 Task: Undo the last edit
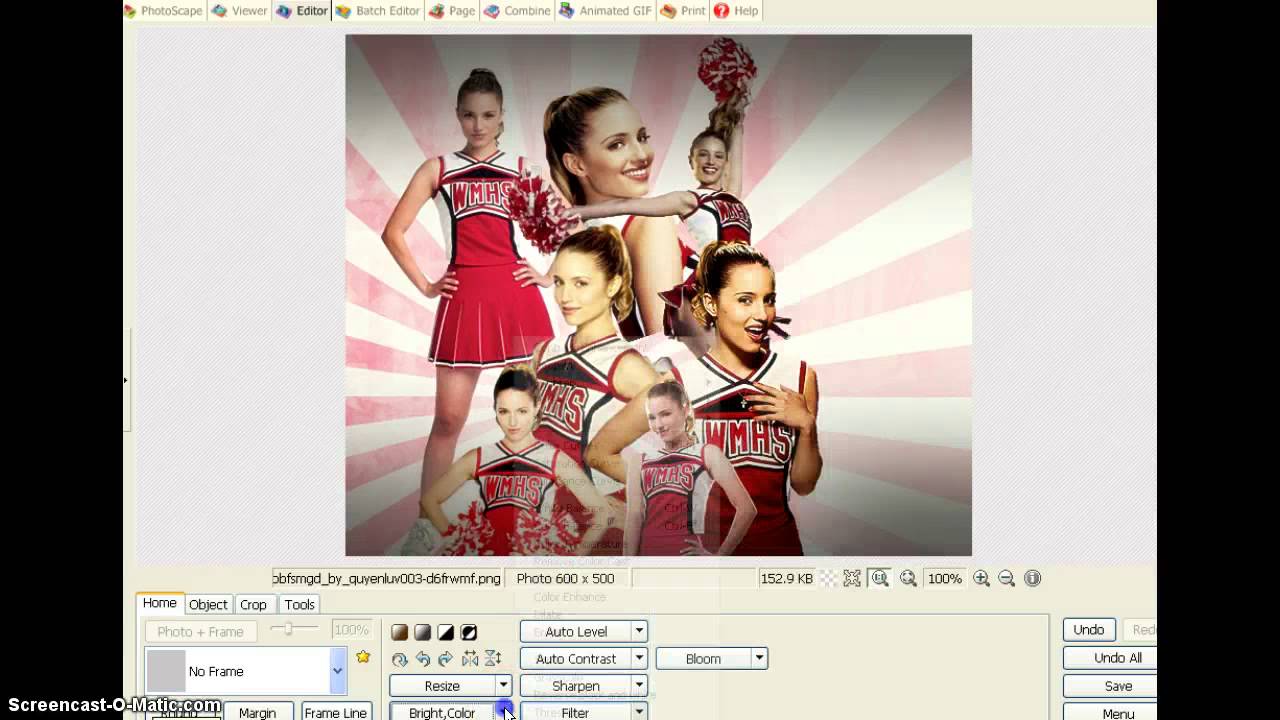pyautogui.click(x=1089, y=630)
